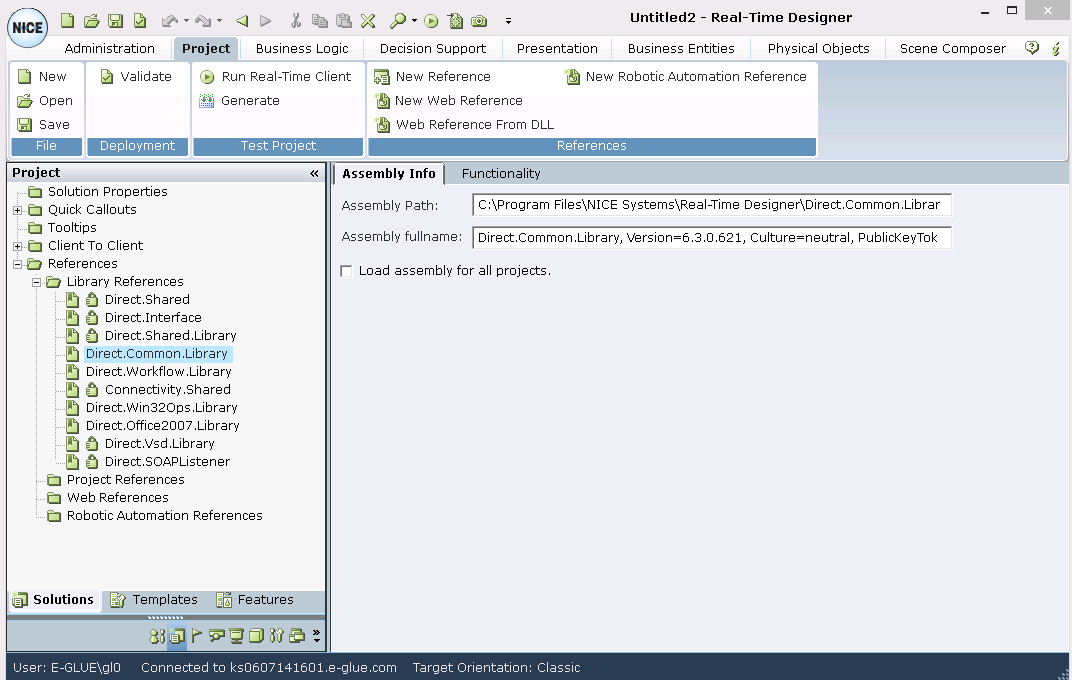Collapse the Project panel with double chevron
The height and width of the screenshot is (680, 1072).
coord(314,174)
